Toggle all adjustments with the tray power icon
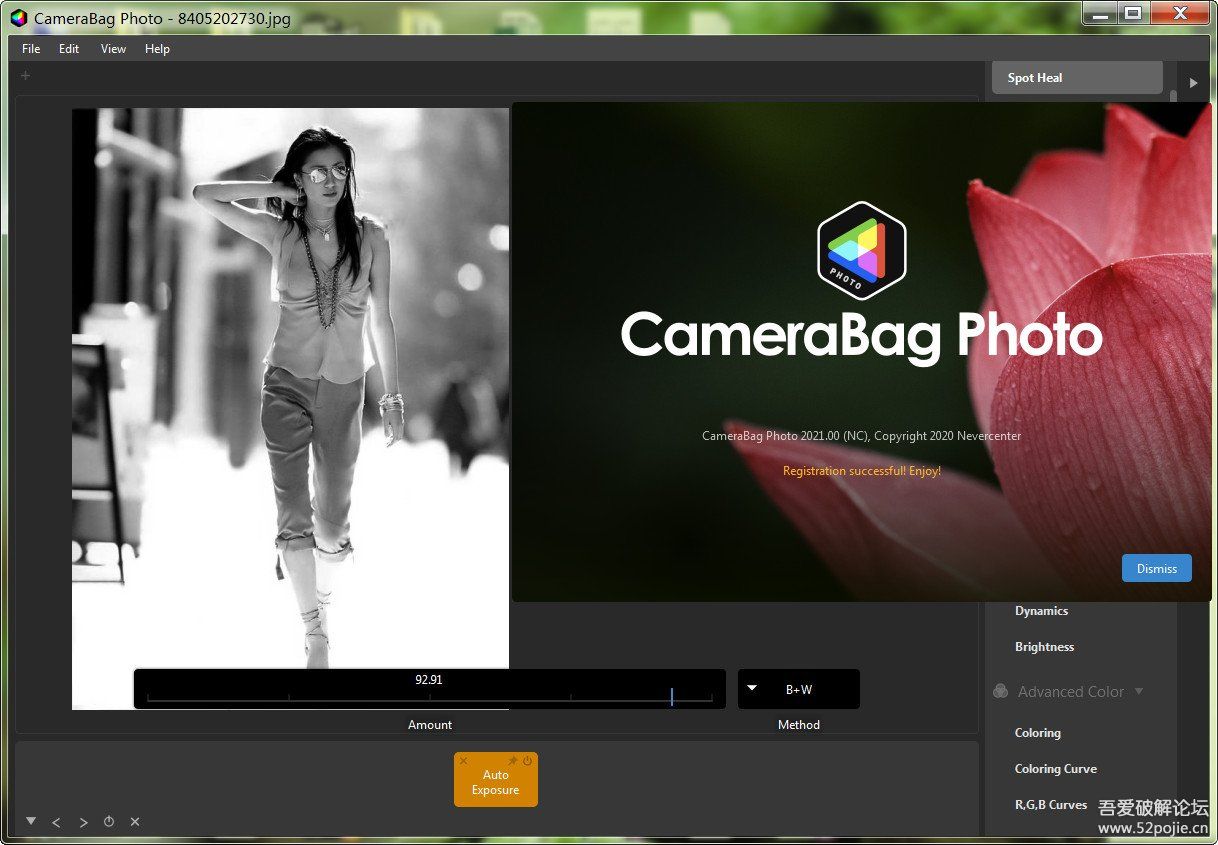 click(109, 822)
